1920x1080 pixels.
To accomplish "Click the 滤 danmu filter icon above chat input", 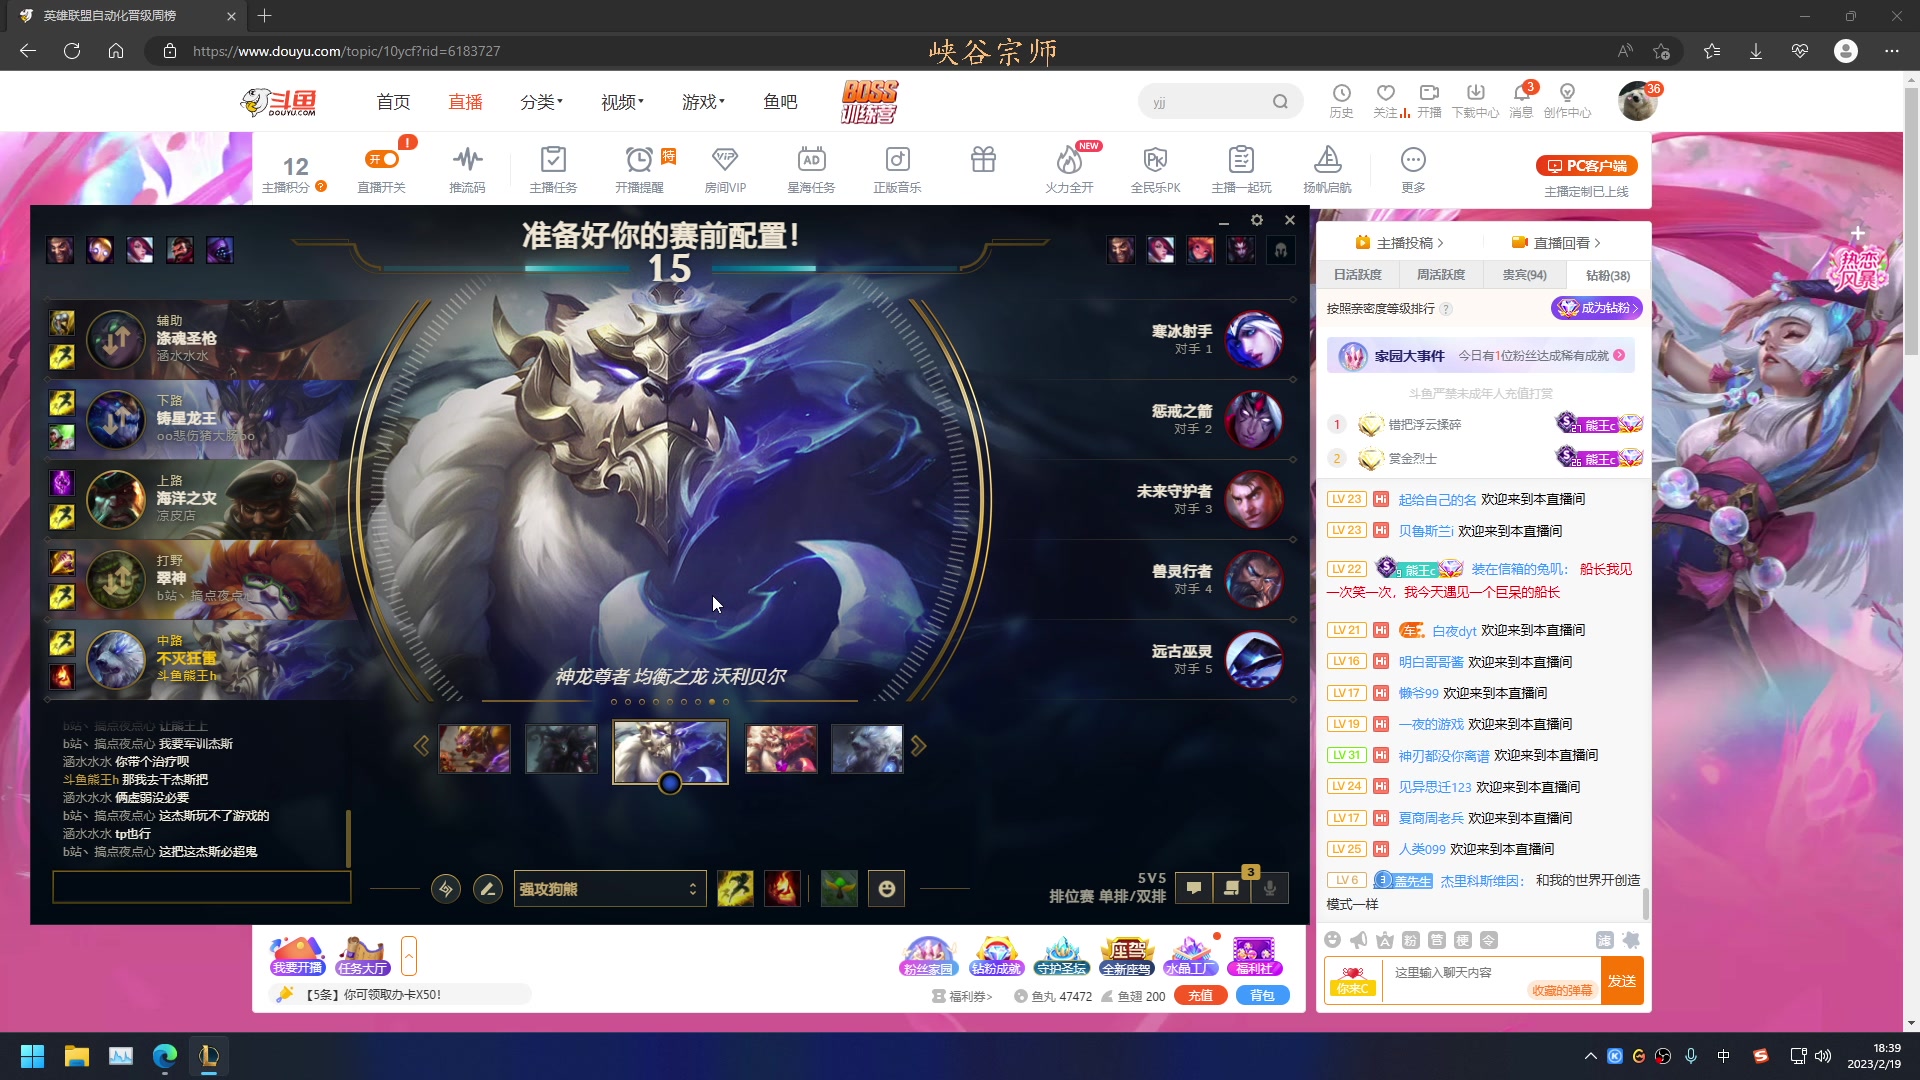I will [1606, 940].
